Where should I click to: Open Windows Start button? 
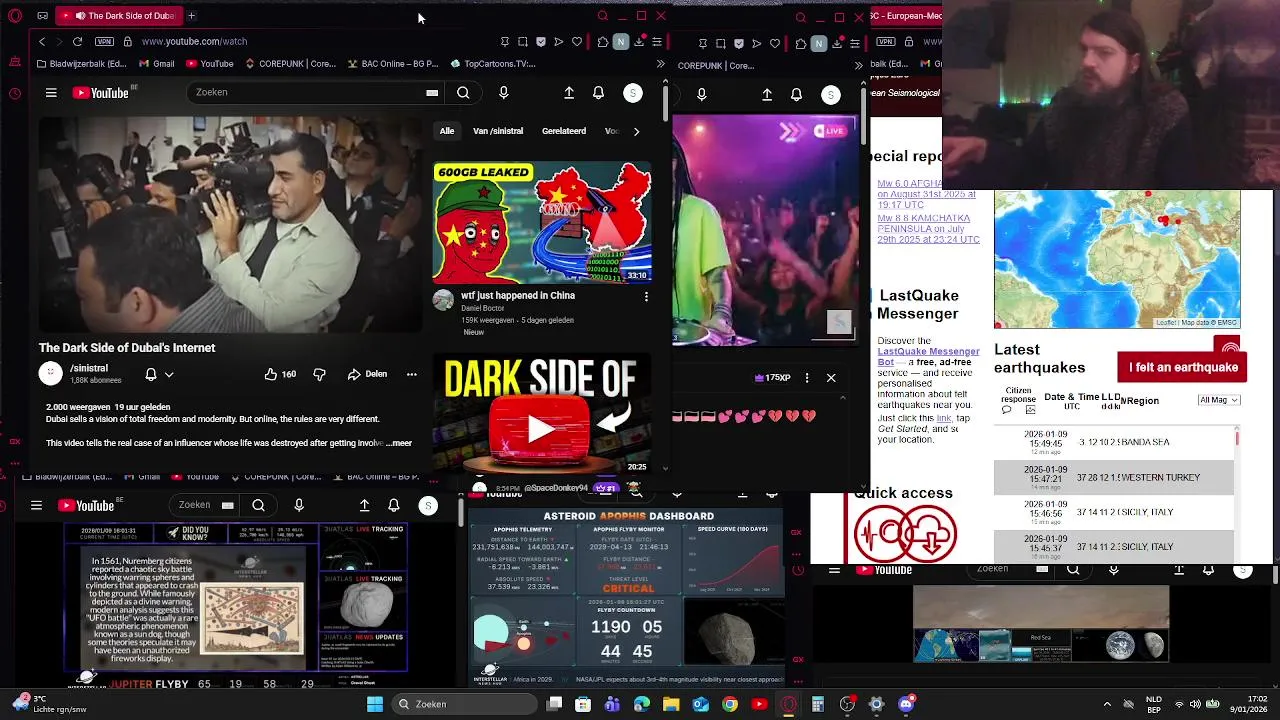click(x=375, y=704)
